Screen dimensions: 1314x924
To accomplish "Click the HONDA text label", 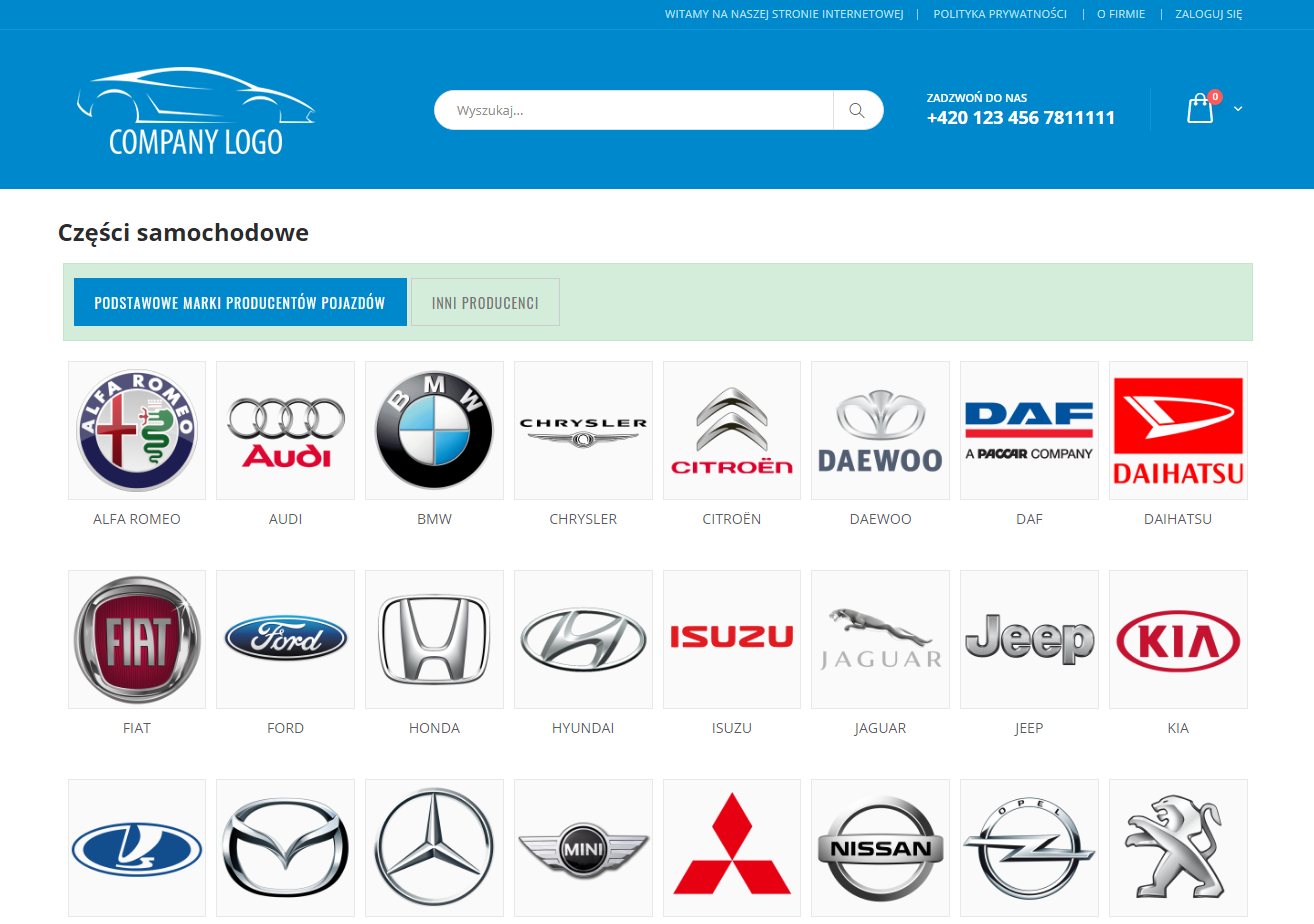I will click(x=434, y=728).
